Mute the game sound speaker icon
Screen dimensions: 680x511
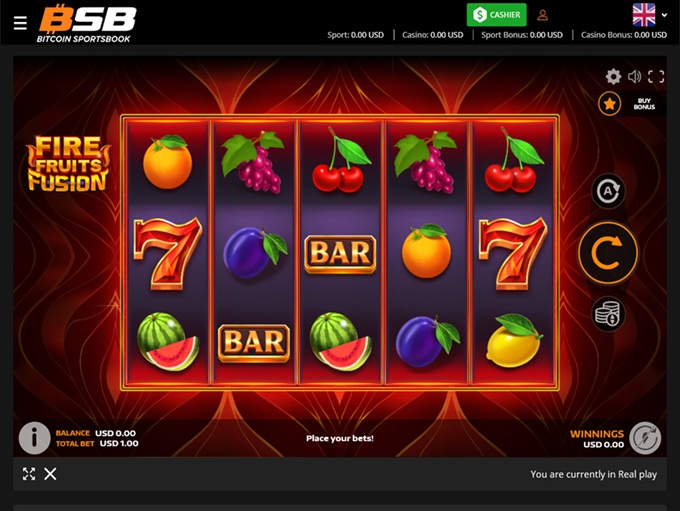[x=634, y=77]
